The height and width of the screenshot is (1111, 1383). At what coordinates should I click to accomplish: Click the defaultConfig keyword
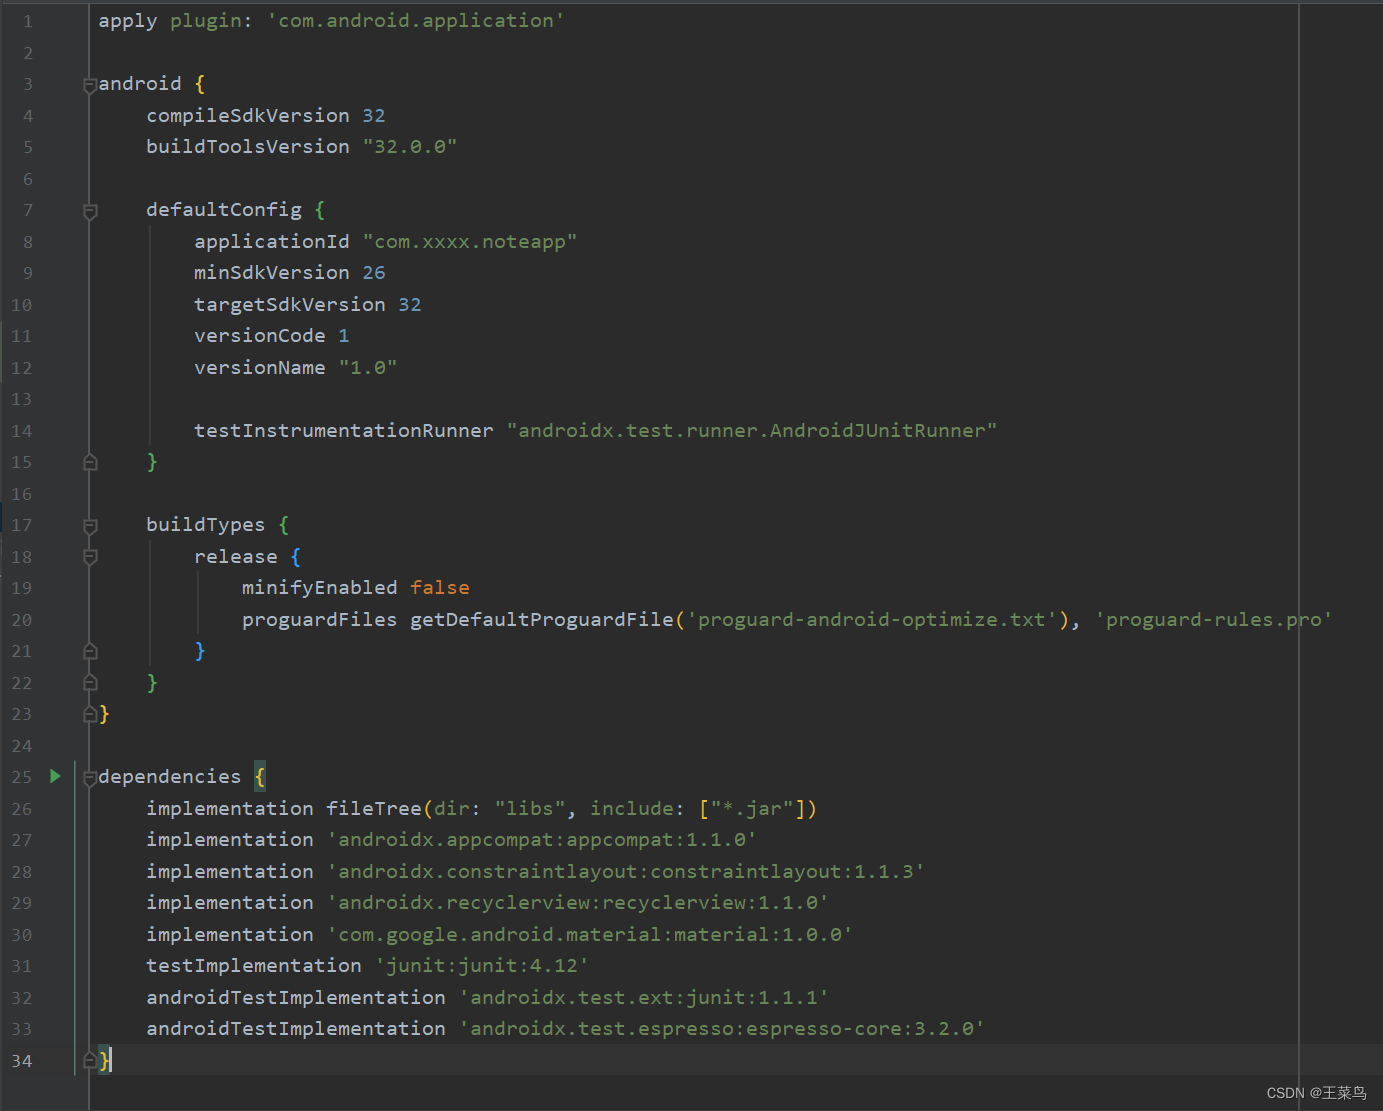pos(224,209)
